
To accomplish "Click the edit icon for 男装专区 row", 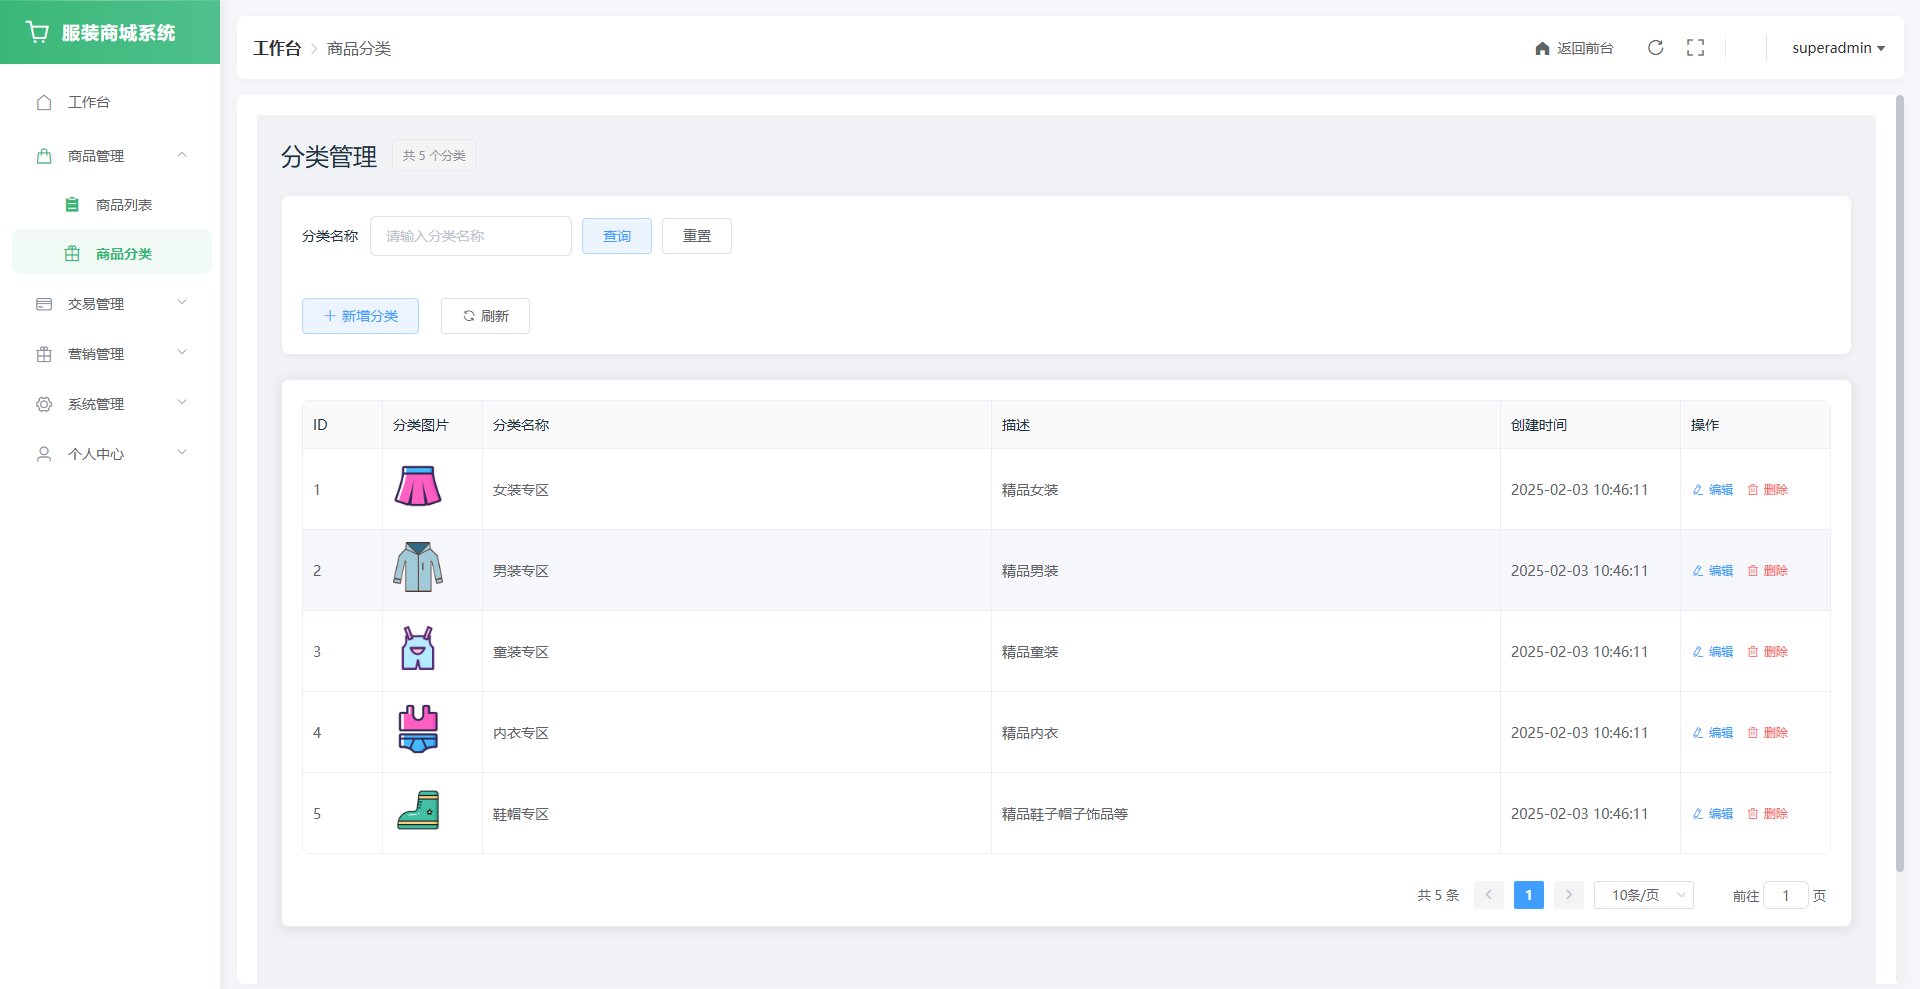I will [x=1698, y=571].
